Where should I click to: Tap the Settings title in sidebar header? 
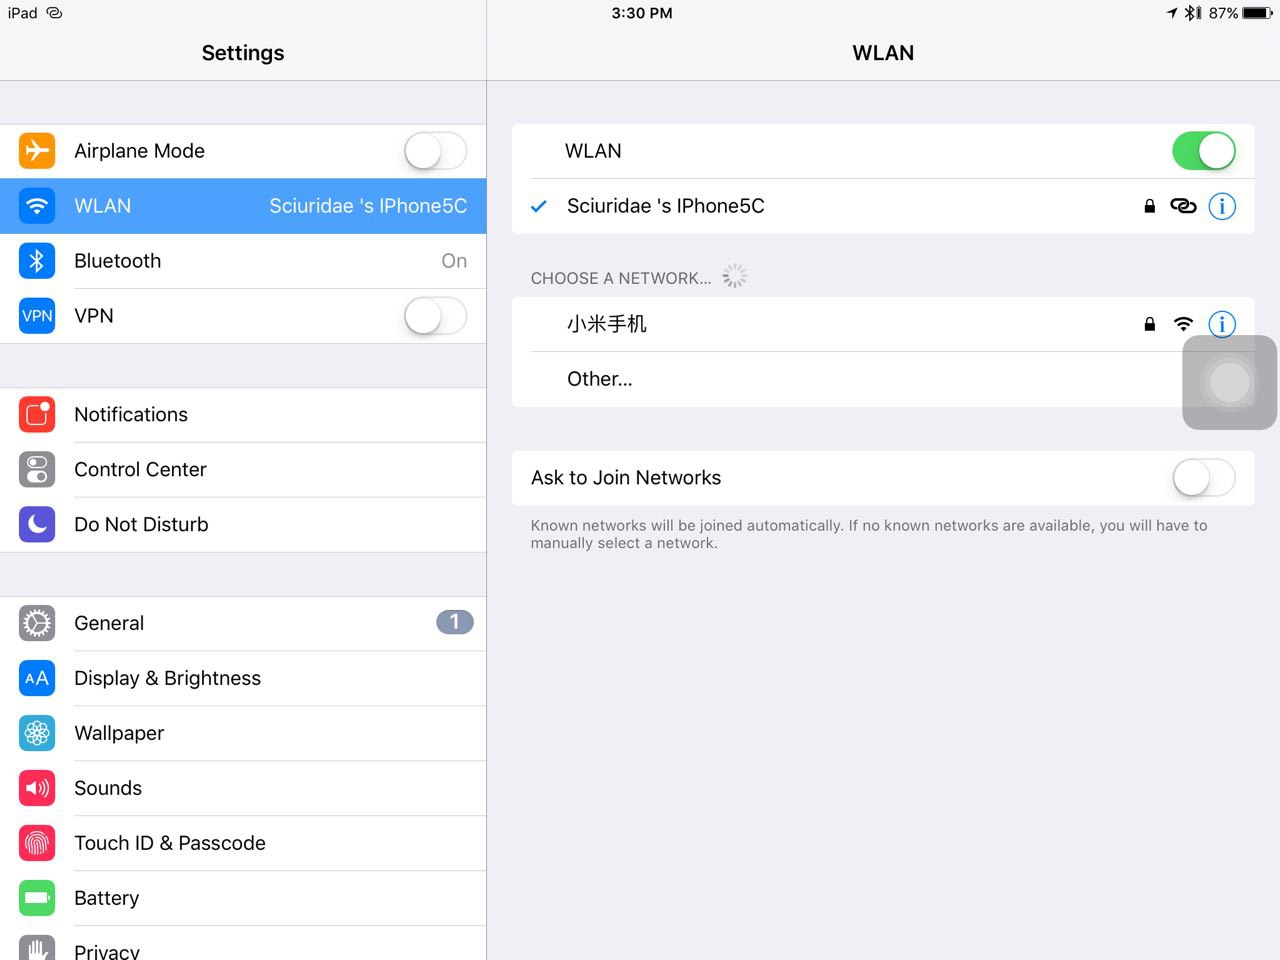click(x=243, y=53)
